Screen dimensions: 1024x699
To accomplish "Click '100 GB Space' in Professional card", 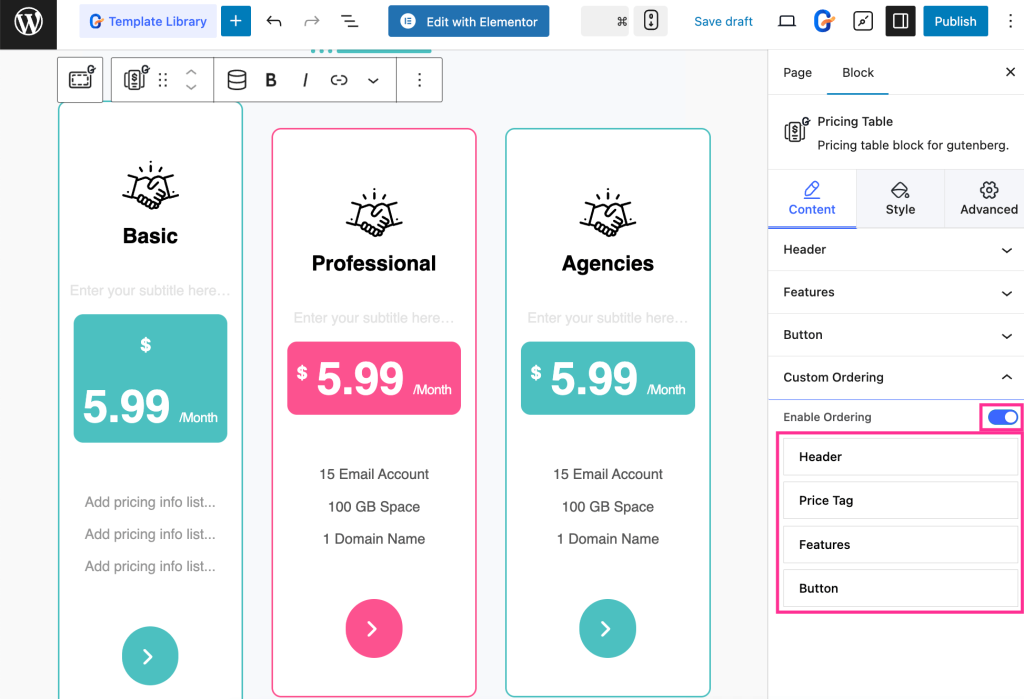I will (374, 507).
